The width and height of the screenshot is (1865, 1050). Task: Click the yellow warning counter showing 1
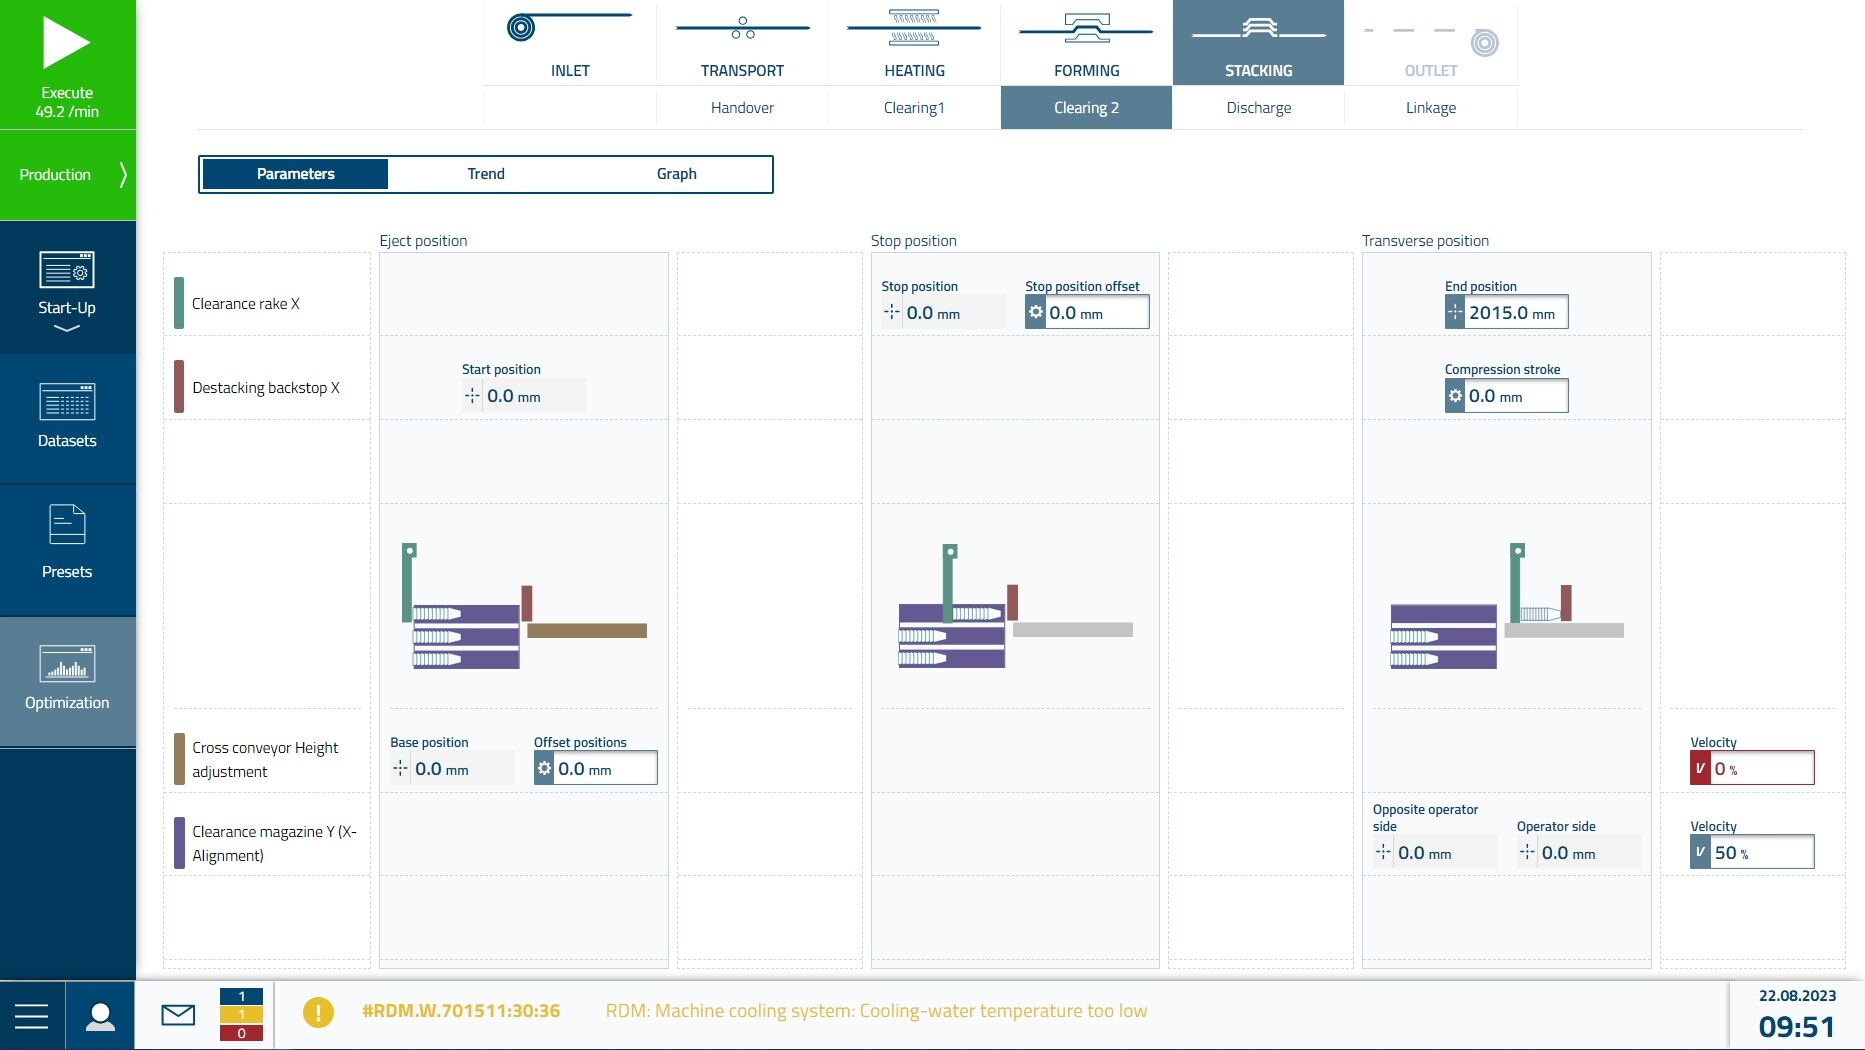coord(241,1015)
